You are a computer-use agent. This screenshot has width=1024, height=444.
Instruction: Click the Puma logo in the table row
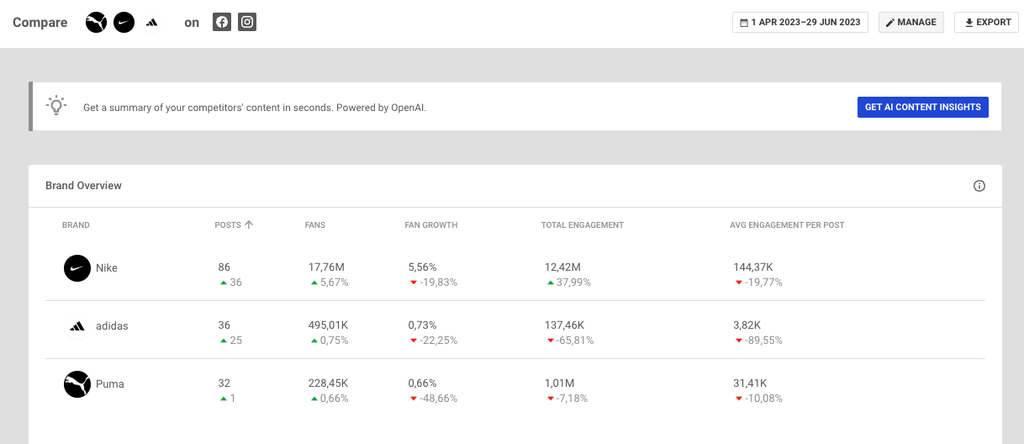77,384
